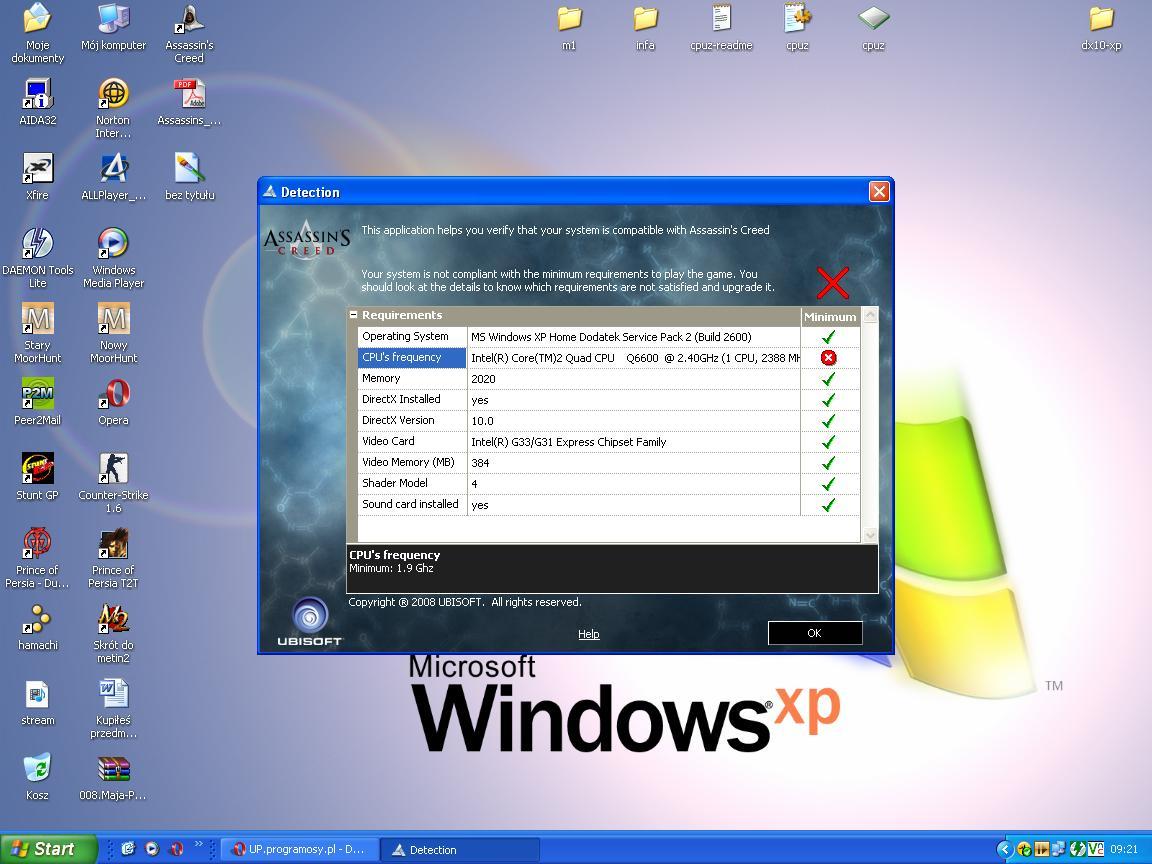Select the Xfire desktop icon
Viewport: 1152px width, 864px height.
[x=37, y=177]
